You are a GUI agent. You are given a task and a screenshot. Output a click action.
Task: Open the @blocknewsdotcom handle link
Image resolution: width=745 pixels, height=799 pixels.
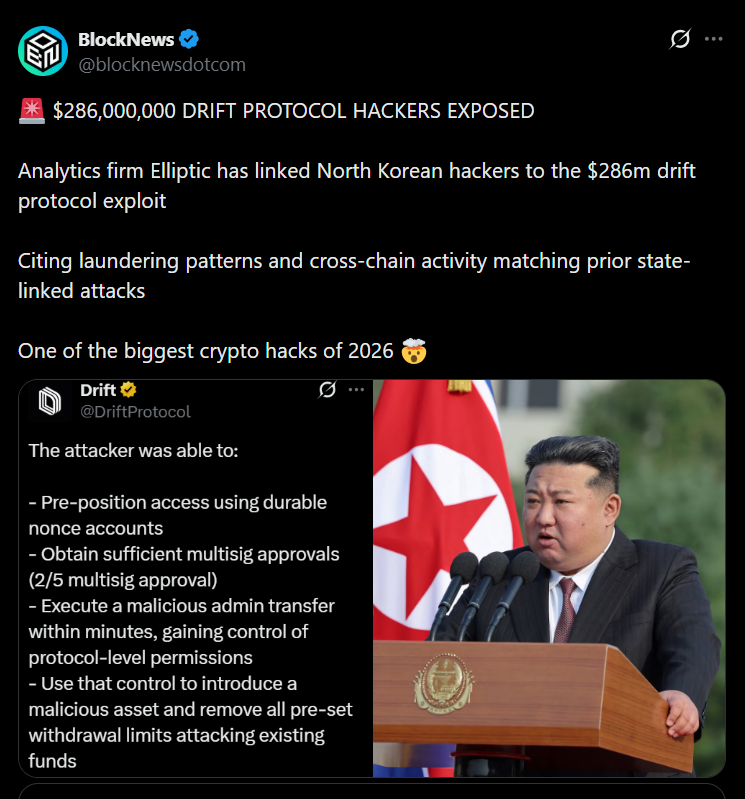click(x=162, y=65)
